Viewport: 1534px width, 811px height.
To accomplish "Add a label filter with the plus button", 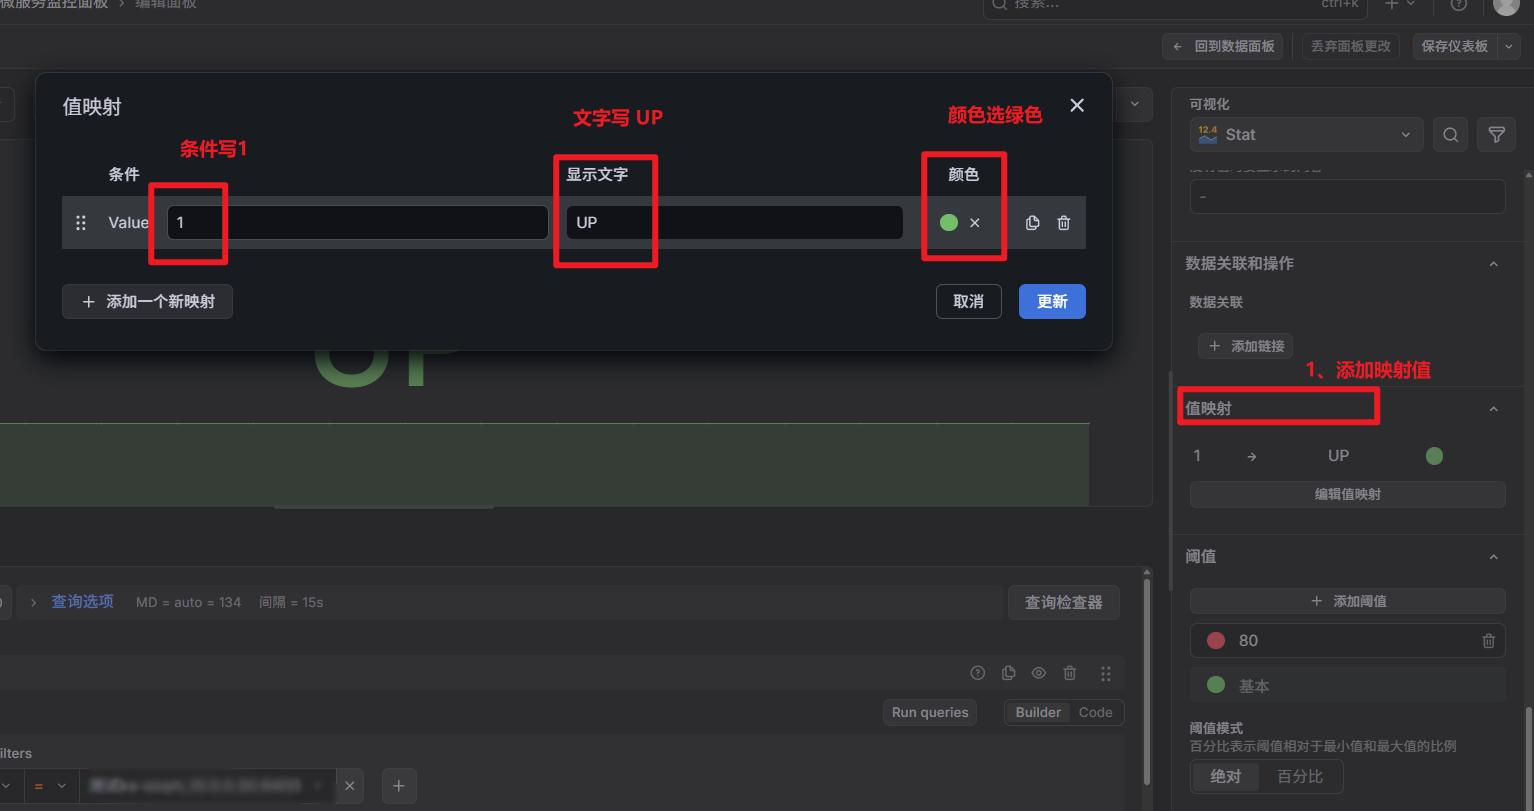I will click(x=398, y=786).
